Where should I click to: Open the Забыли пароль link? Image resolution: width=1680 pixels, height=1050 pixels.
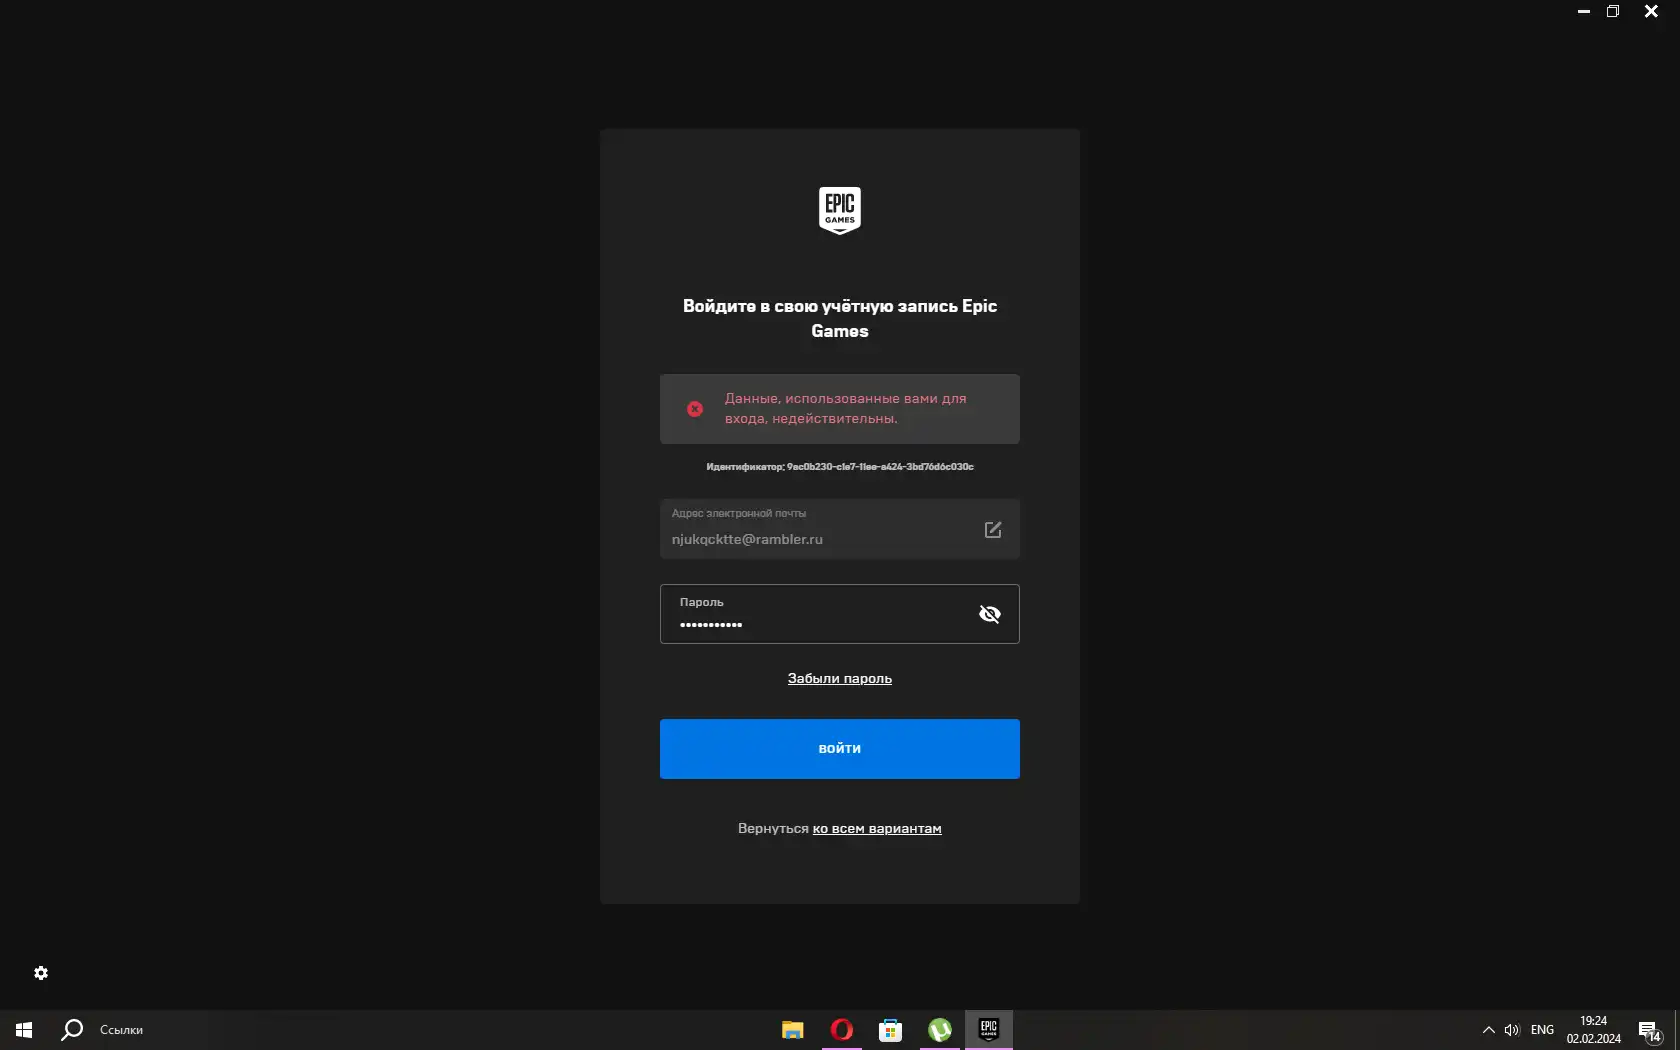[x=840, y=678]
